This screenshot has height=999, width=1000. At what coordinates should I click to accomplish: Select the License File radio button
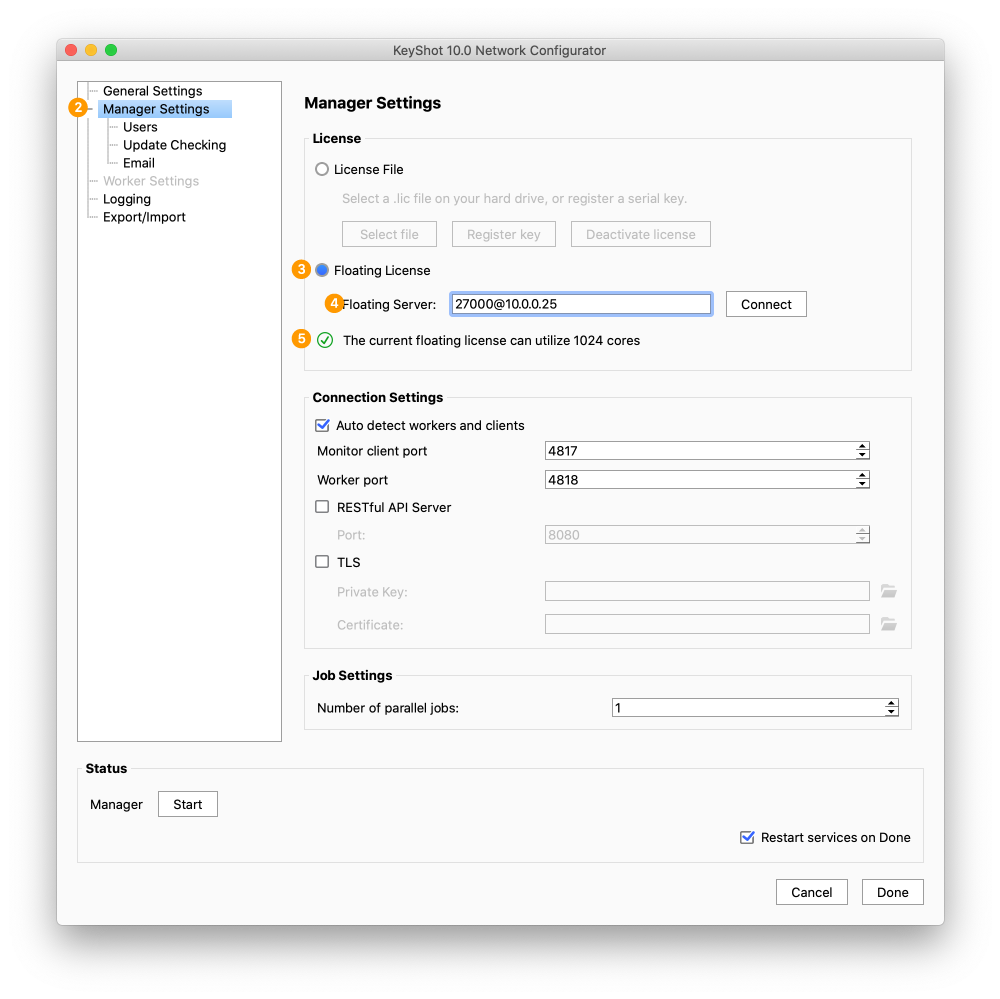point(322,169)
